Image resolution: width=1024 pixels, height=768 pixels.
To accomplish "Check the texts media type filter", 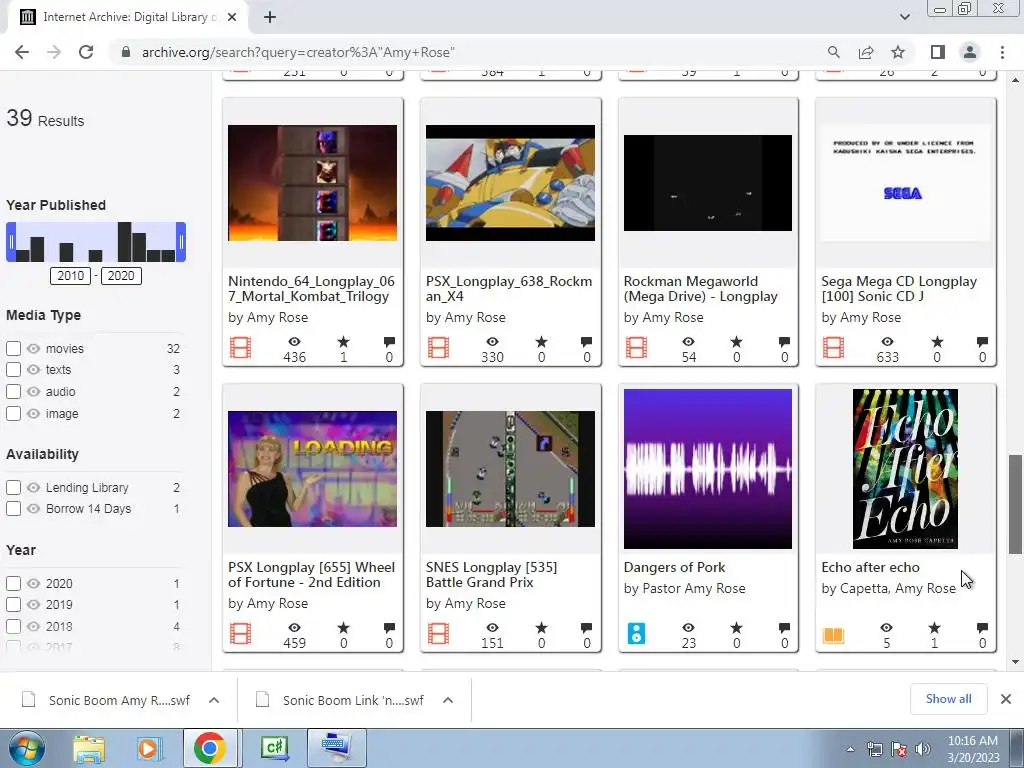I will 14,370.
